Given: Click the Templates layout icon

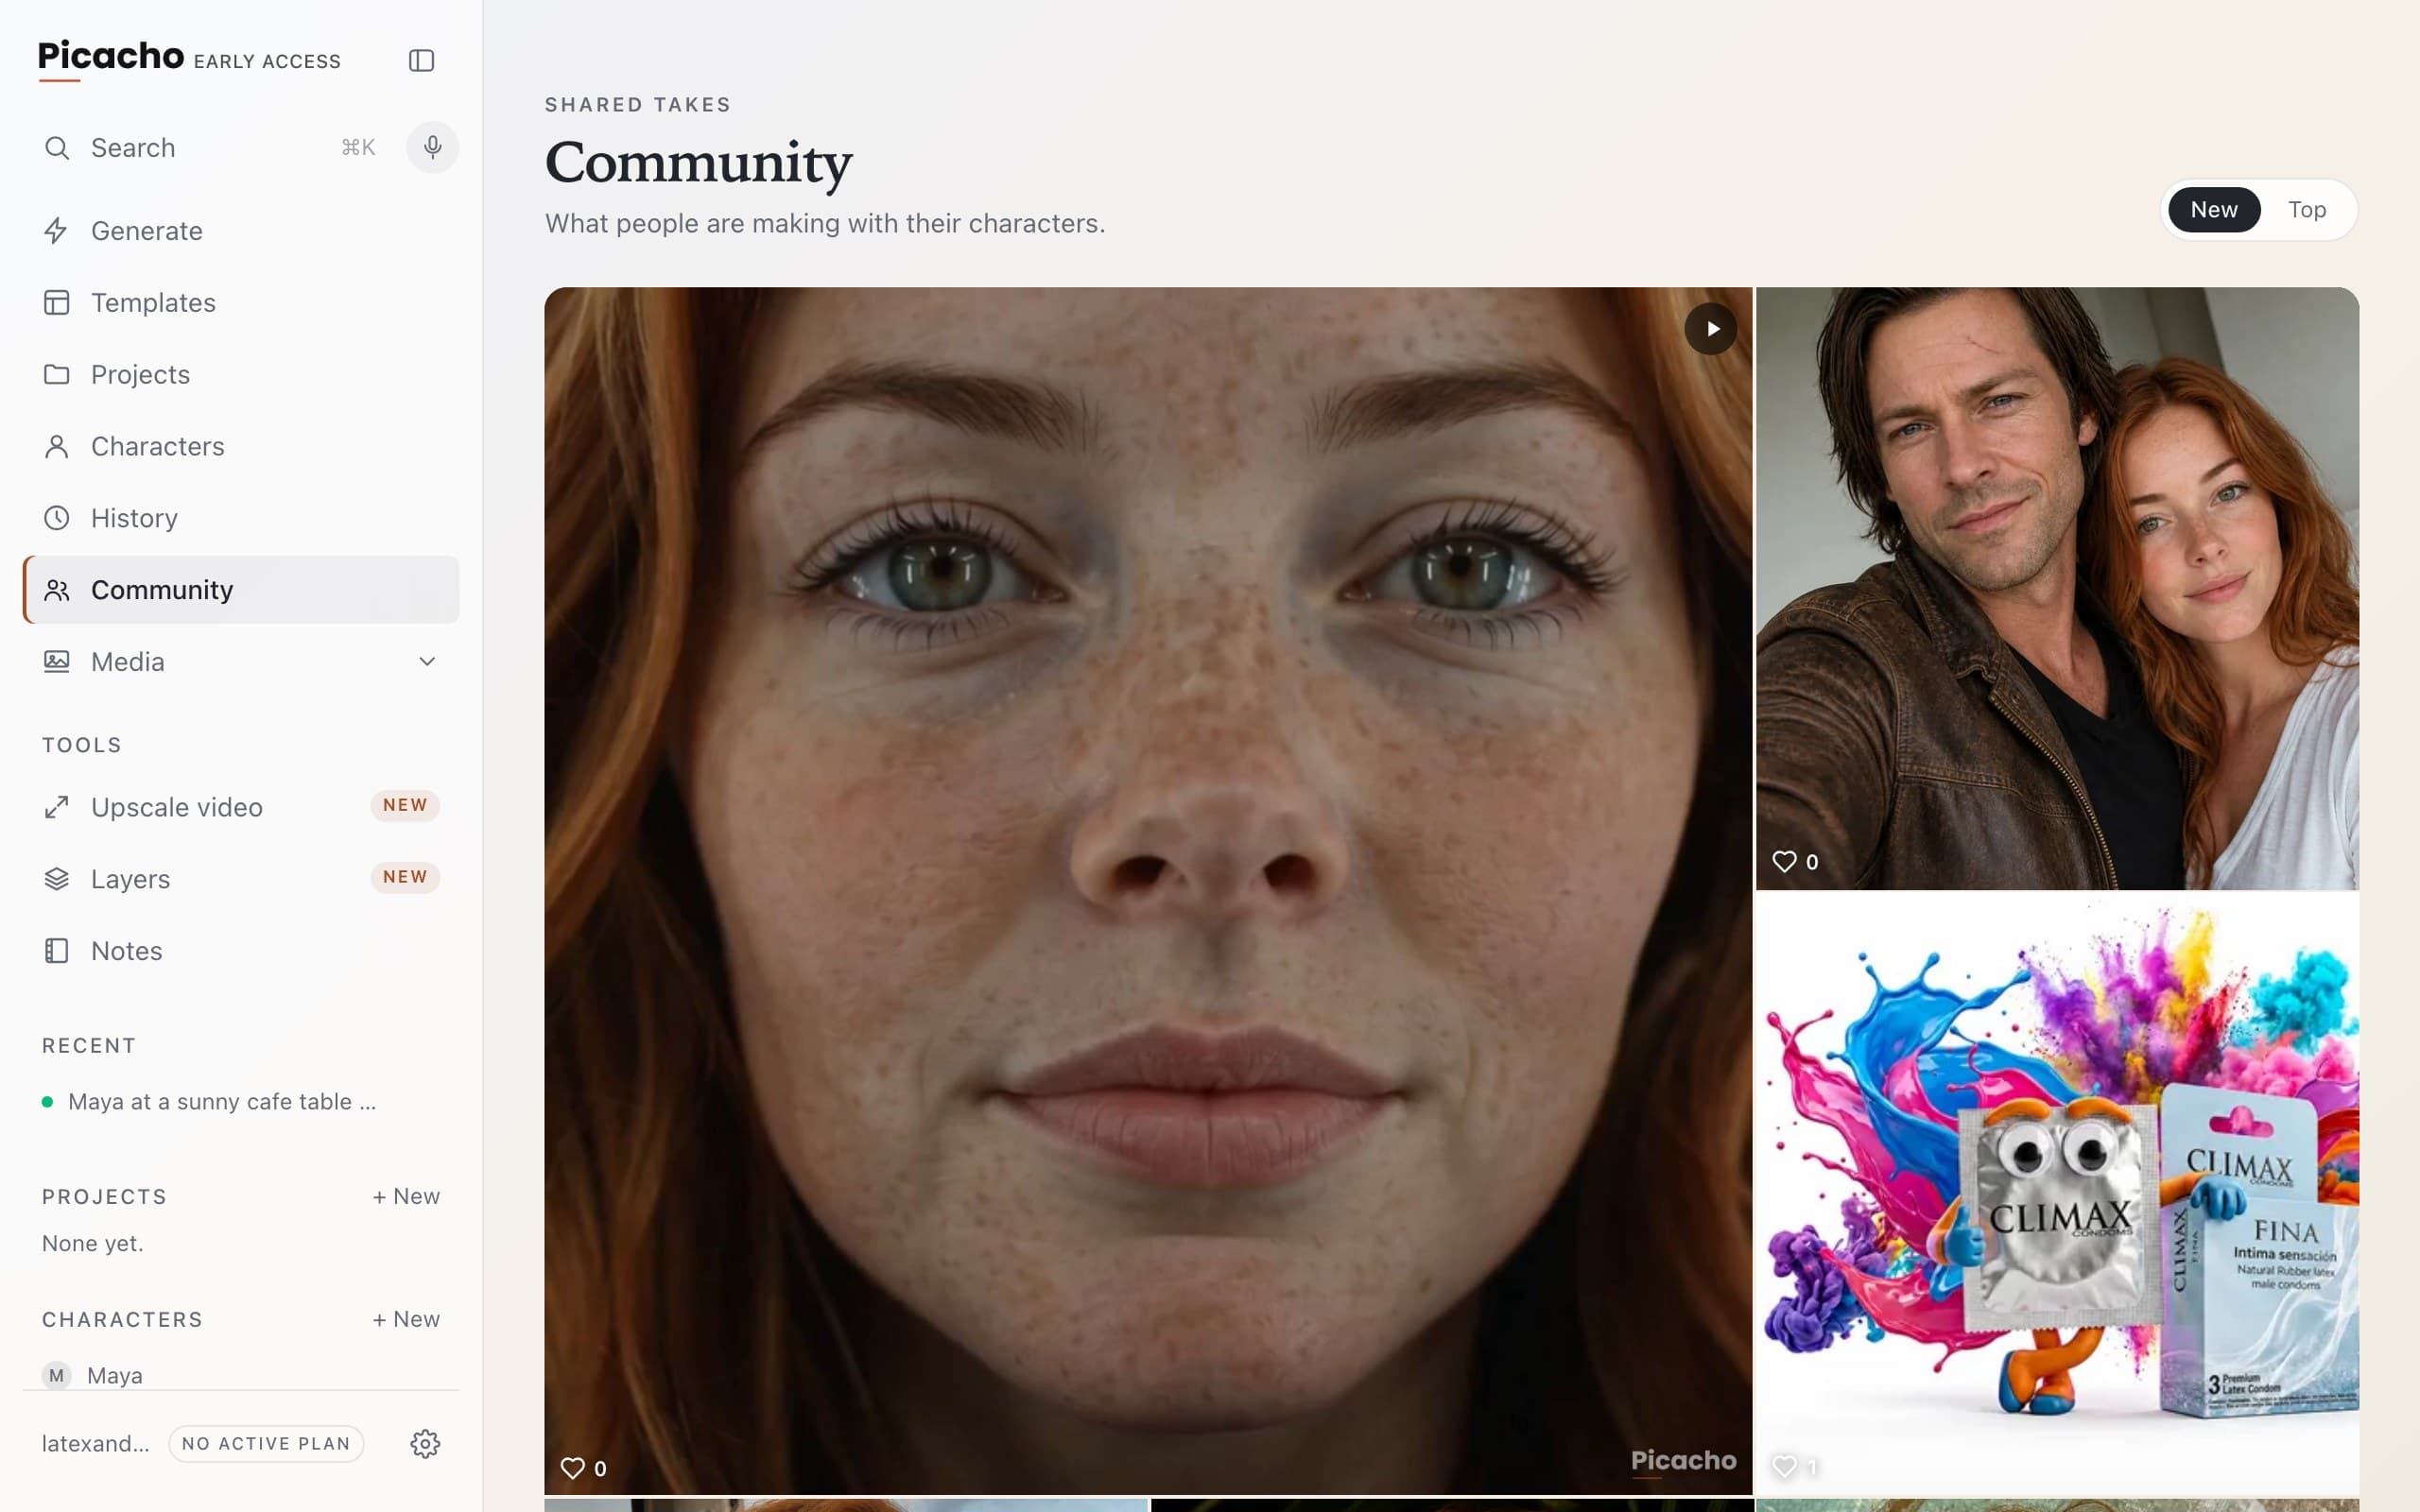Looking at the screenshot, I should click(56, 302).
